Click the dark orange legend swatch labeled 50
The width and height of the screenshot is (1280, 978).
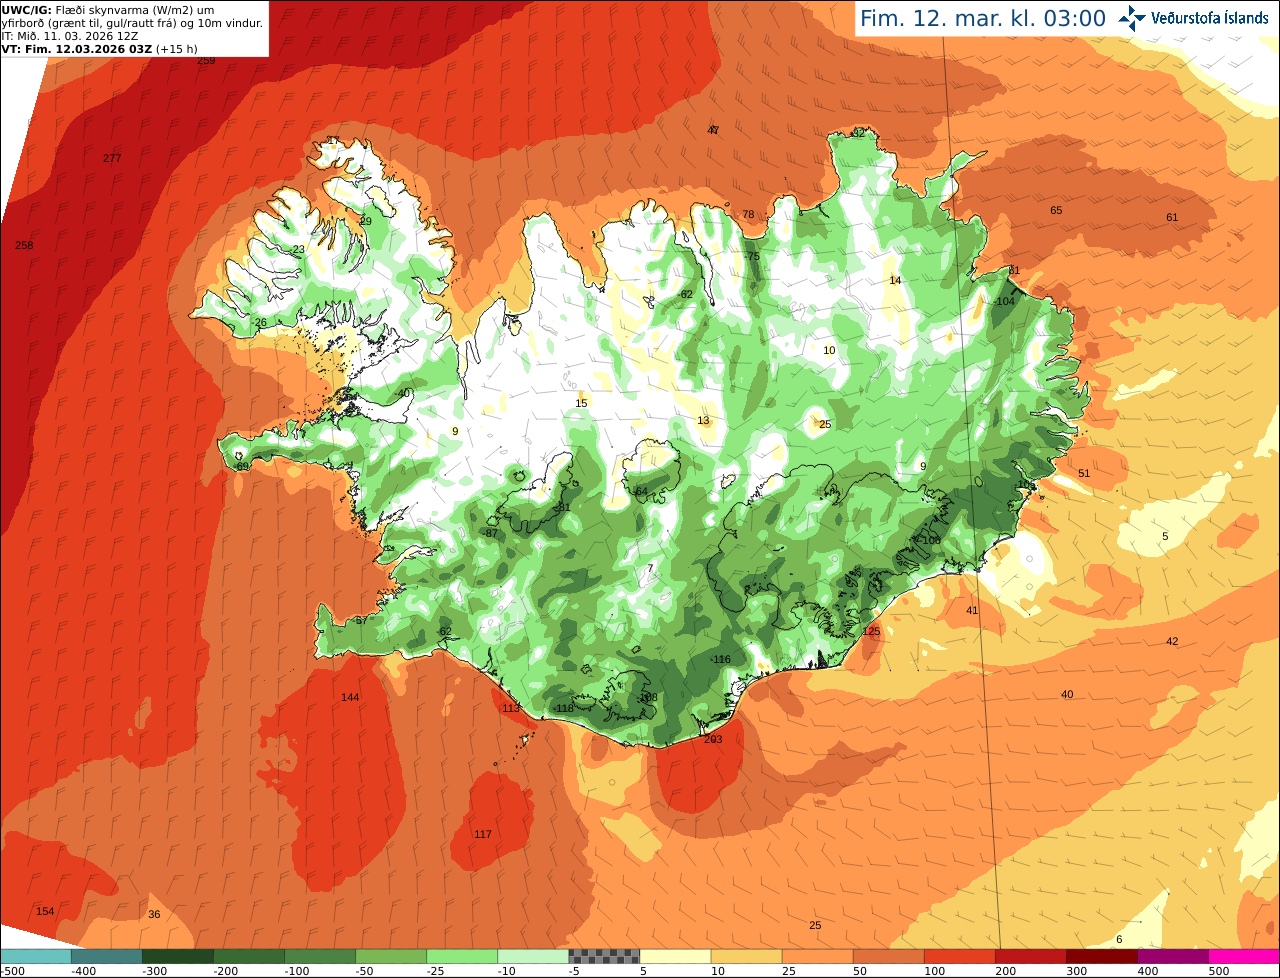point(887,956)
